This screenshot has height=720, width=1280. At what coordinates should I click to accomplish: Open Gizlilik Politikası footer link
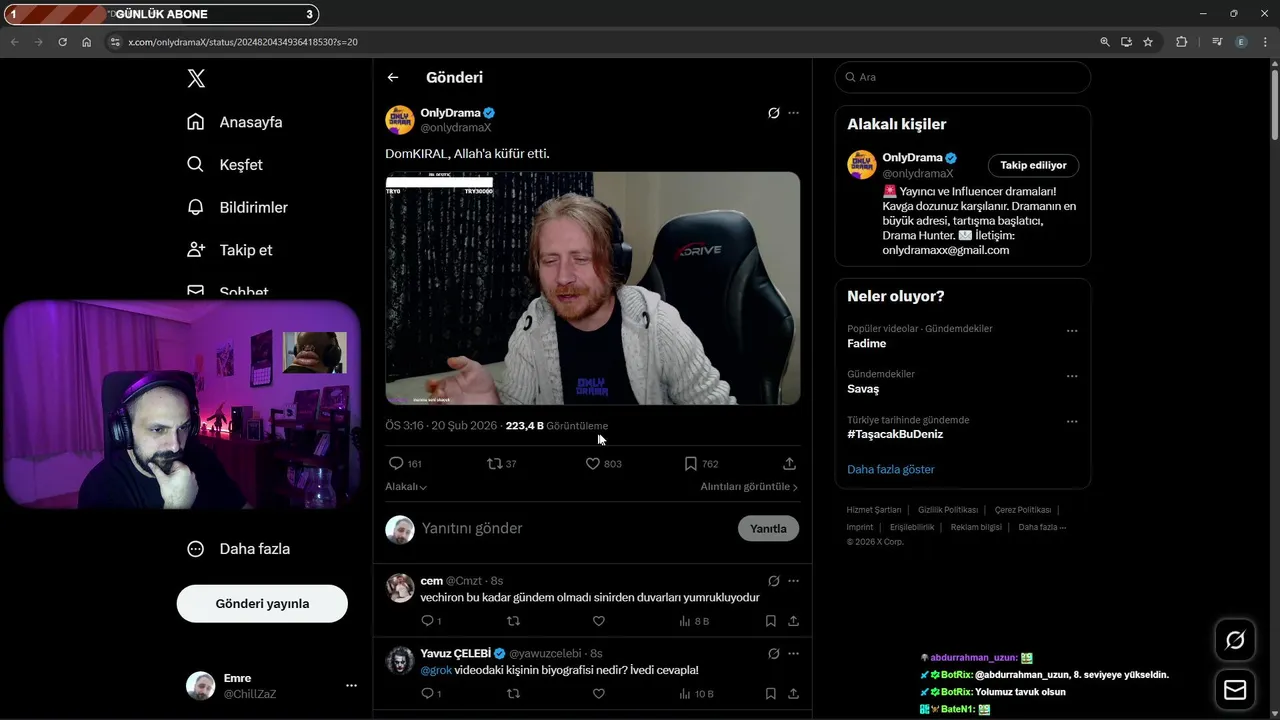pyautogui.click(x=948, y=510)
